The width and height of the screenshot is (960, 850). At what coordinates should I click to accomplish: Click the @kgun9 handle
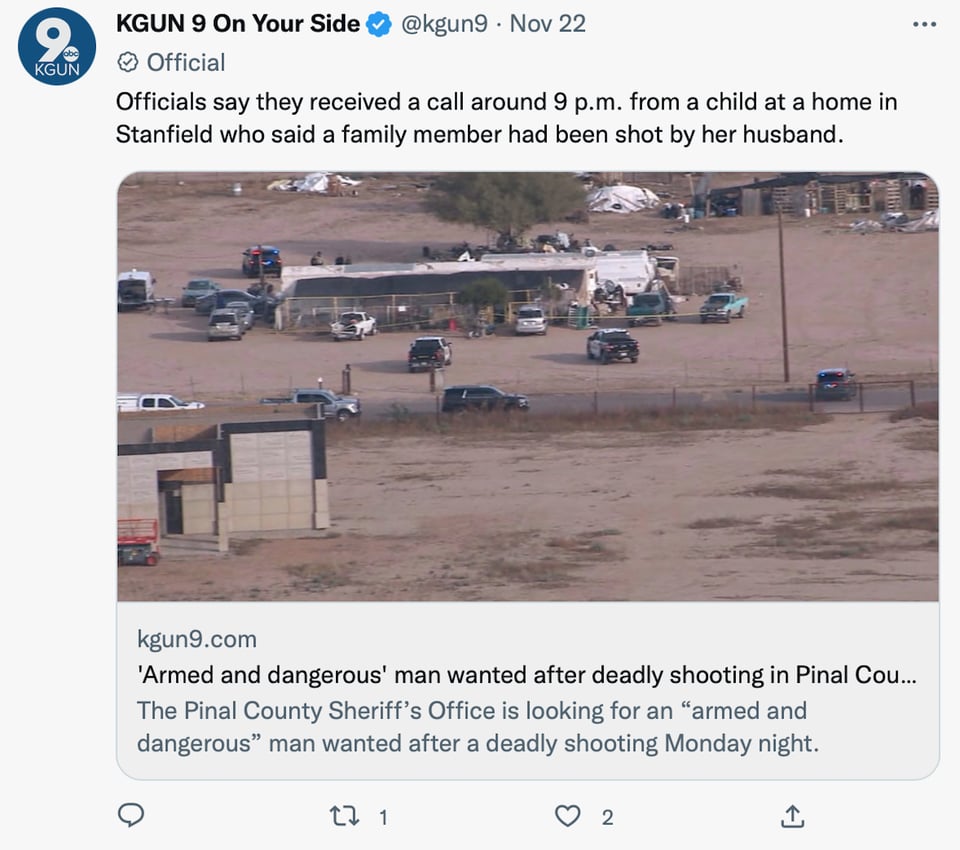pyautogui.click(x=444, y=24)
